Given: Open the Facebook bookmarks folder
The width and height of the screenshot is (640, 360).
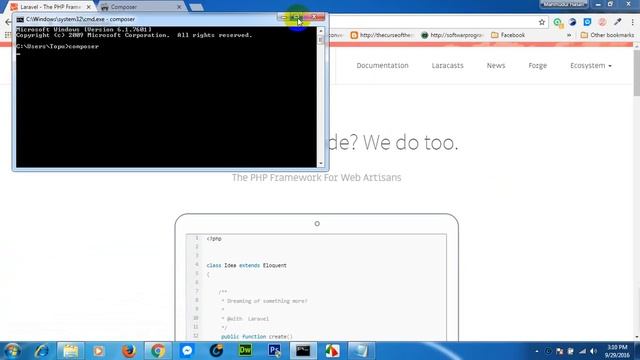Looking at the screenshot, I should coord(508,35).
